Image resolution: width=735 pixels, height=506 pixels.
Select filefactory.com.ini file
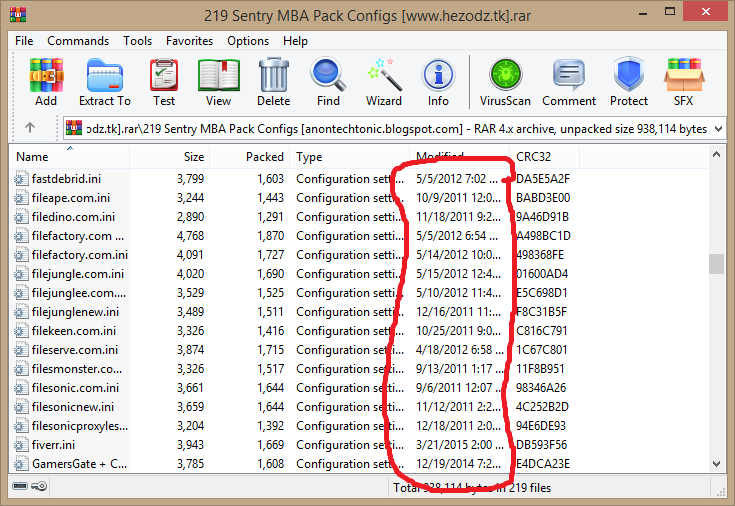click(x=80, y=255)
